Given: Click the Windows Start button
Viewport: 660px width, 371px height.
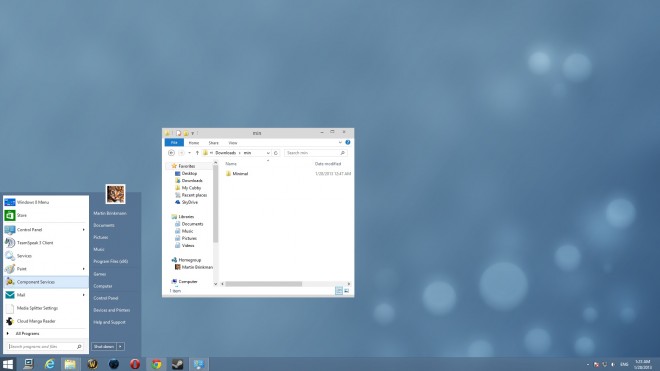Looking at the screenshot, I should [x=8, y=364].
